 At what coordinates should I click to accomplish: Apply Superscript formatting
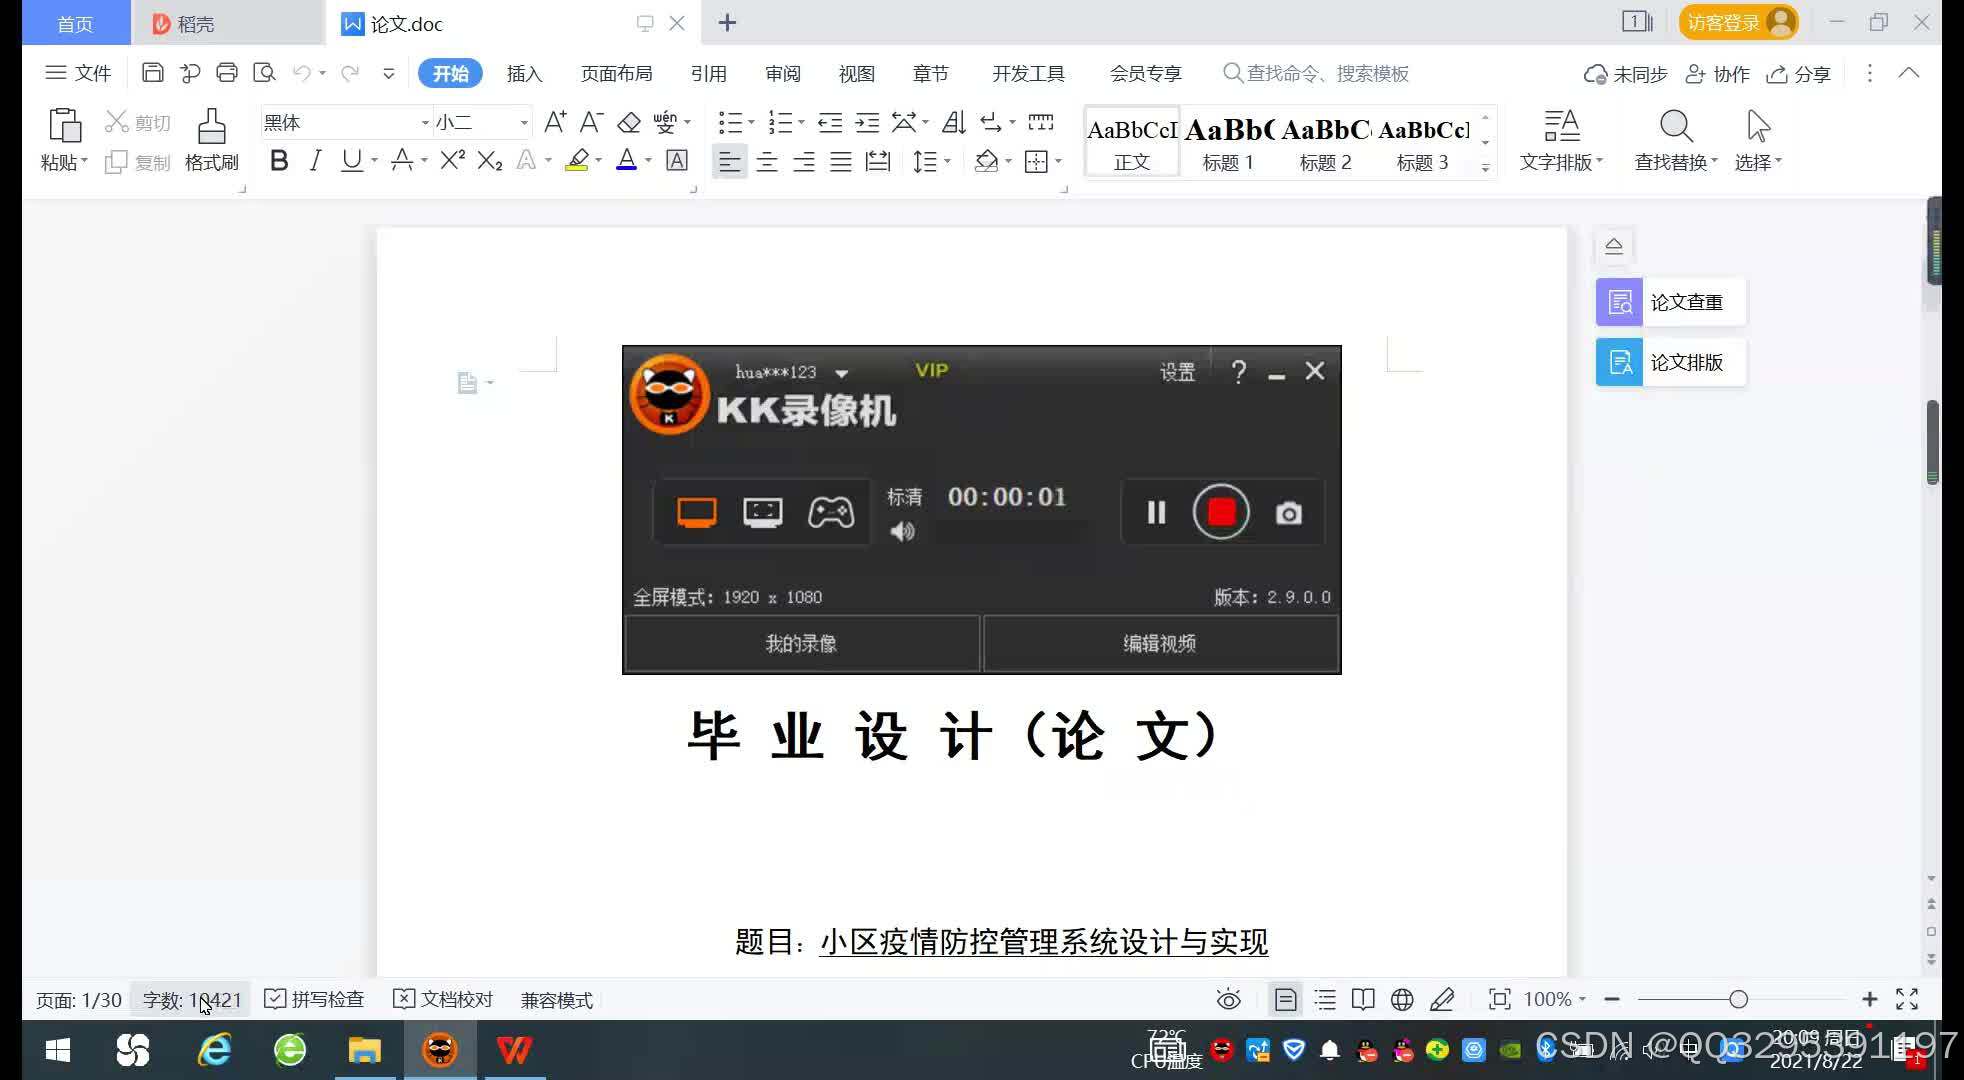click(x=453, y=161)
